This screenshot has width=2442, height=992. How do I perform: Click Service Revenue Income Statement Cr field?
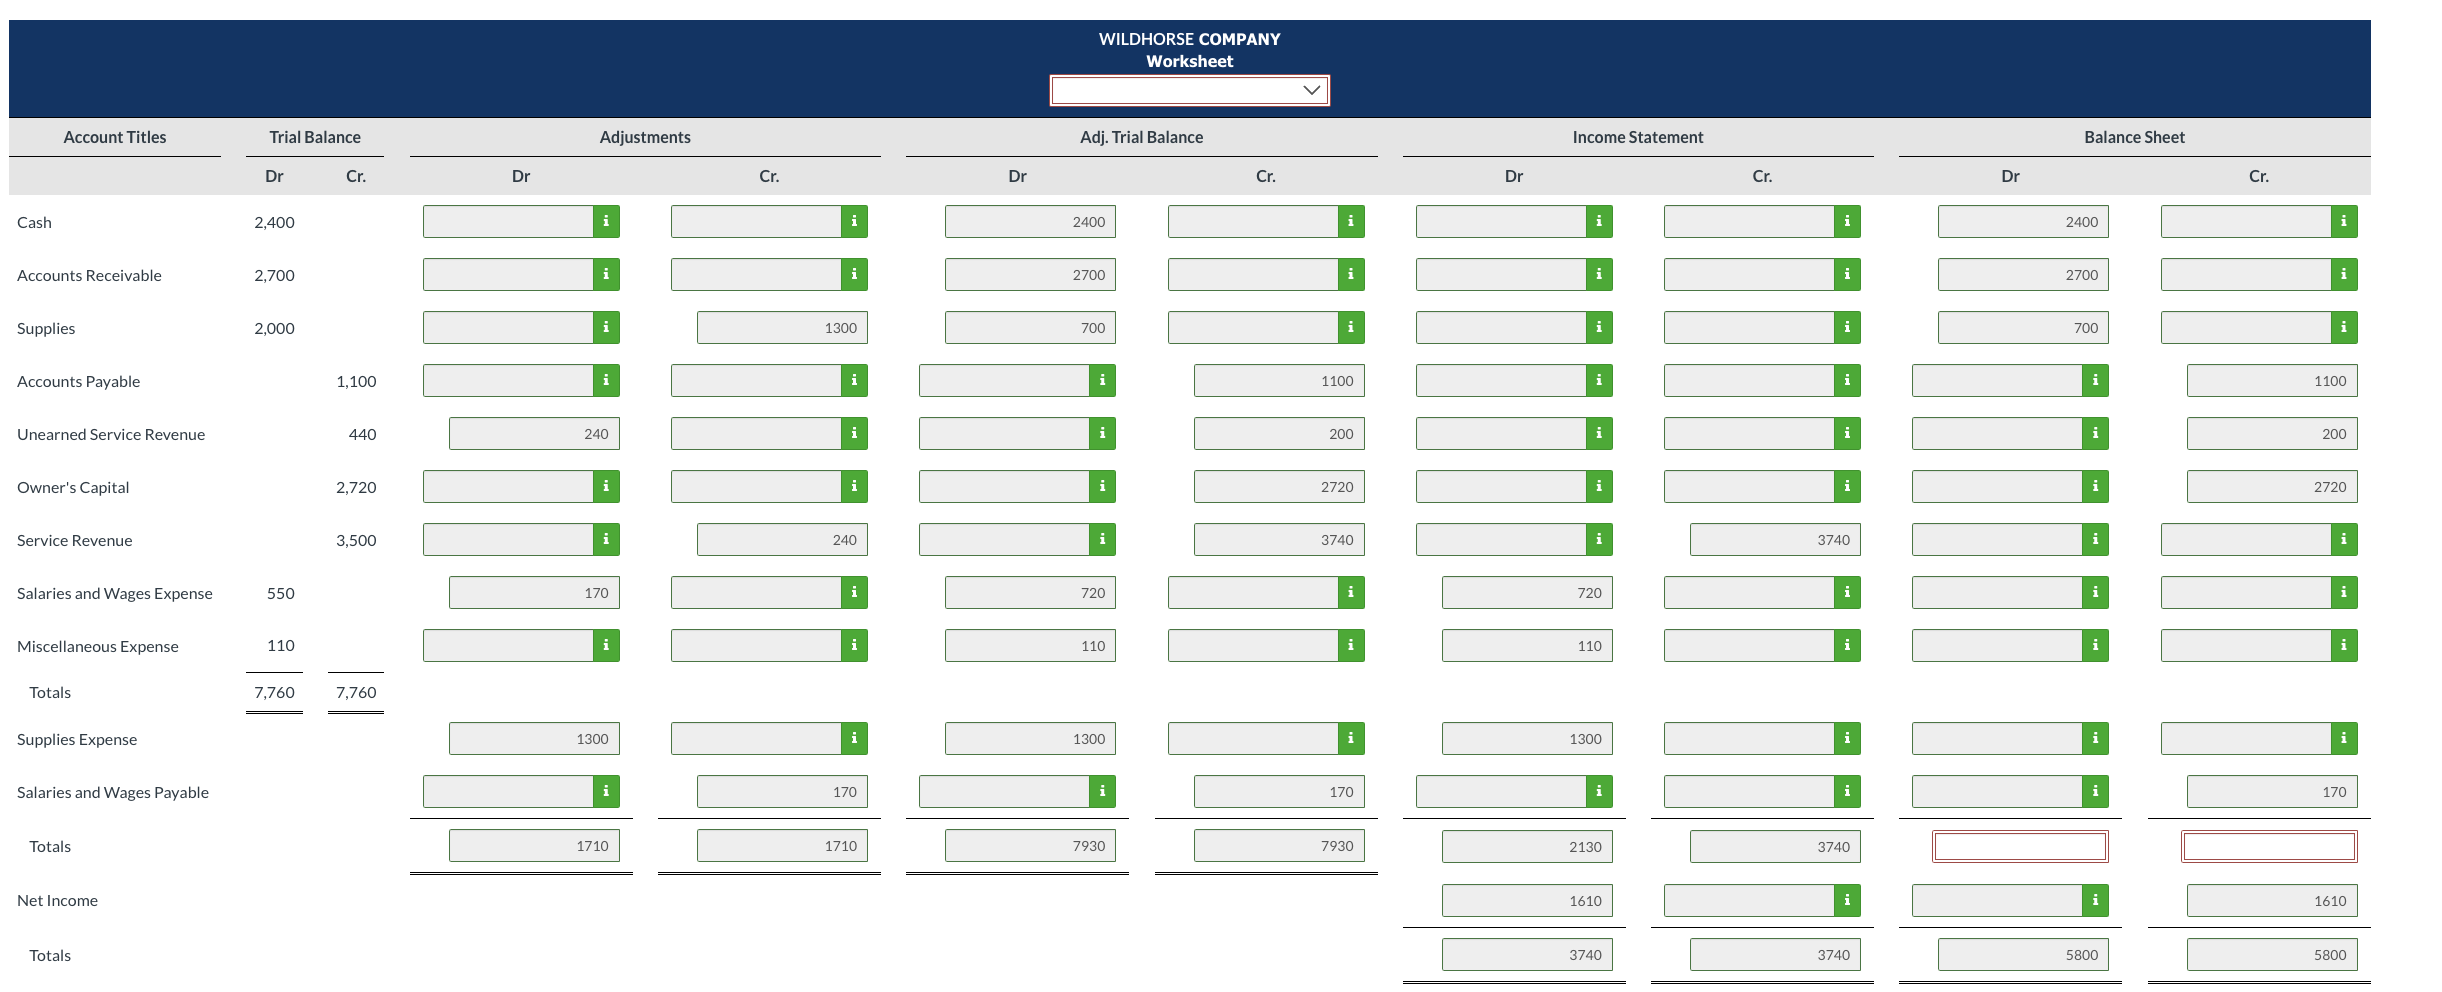tap(1775, 539)
